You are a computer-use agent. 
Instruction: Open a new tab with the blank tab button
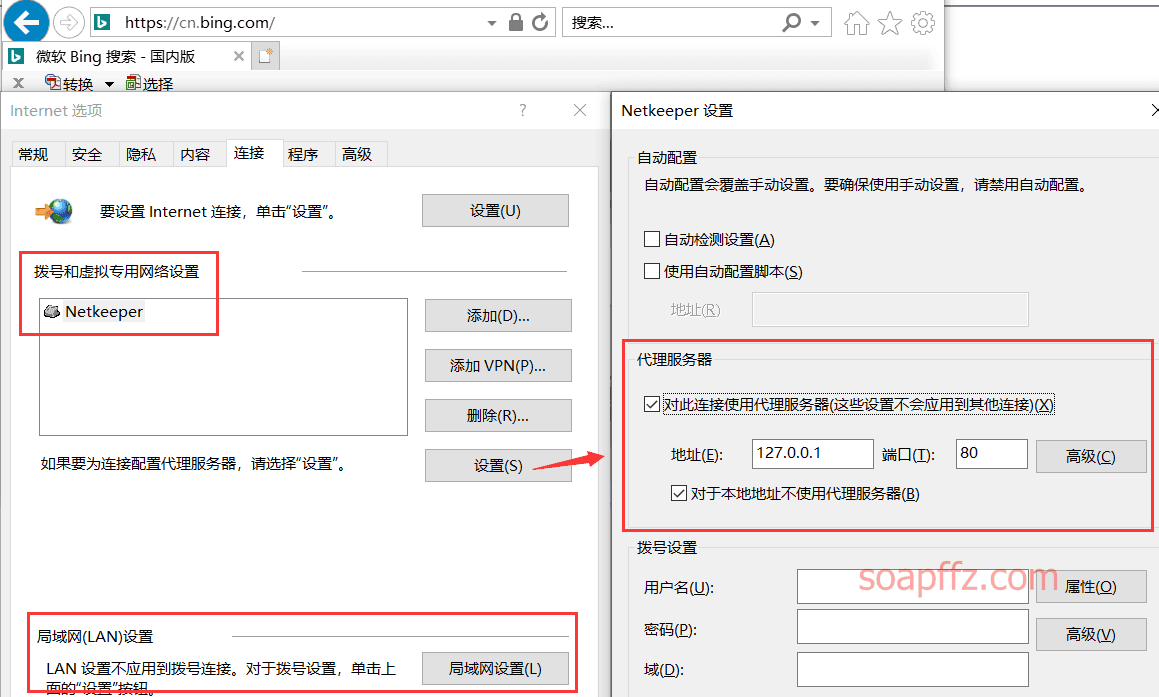coord(265,56)
